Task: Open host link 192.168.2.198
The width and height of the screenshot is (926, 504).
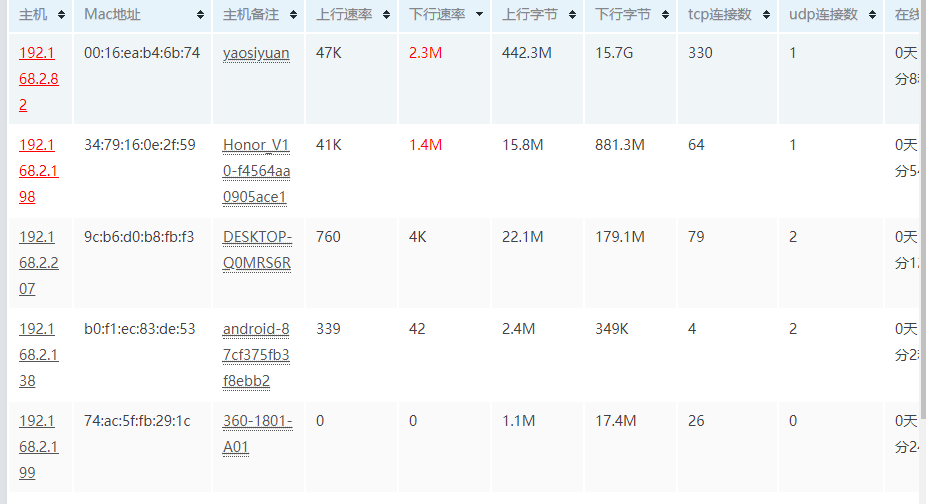Action: pos(38,171)
